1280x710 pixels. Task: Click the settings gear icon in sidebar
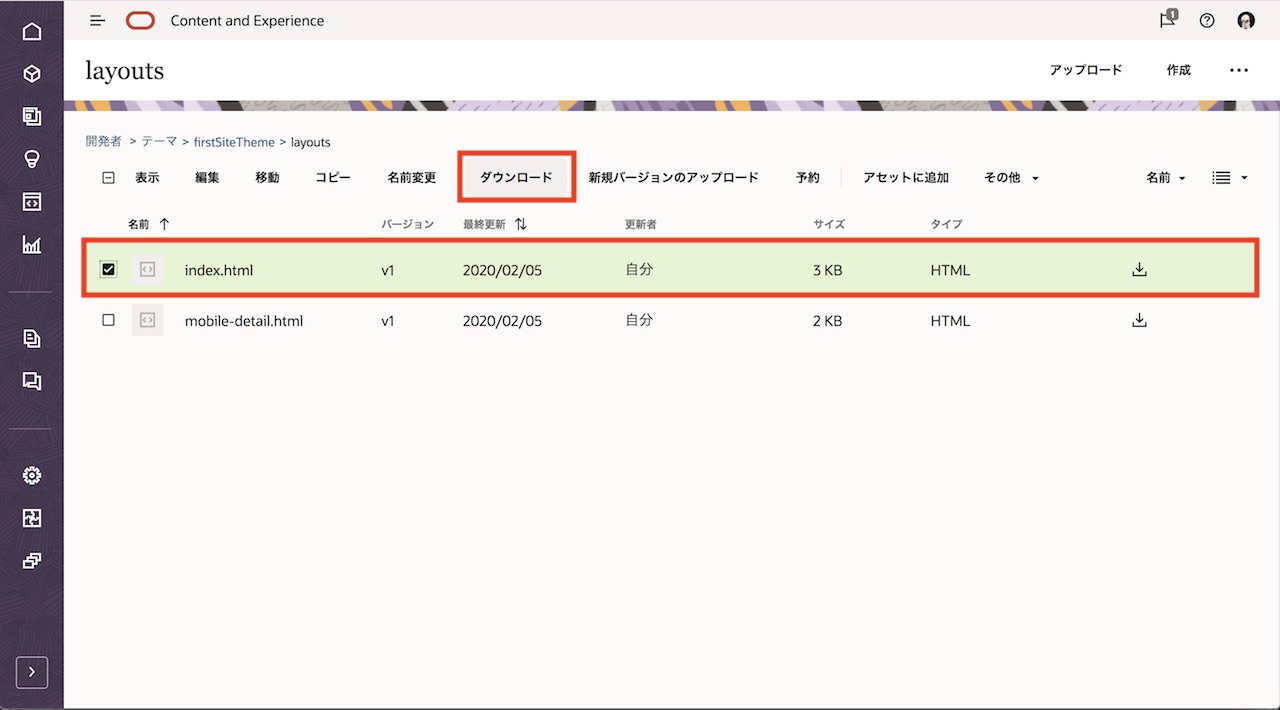click(32, 475)
